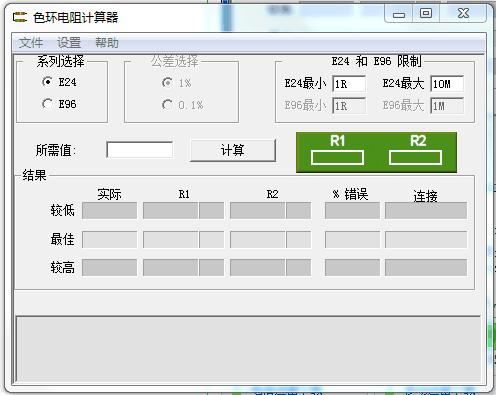Maximize the 色环电阻计算器 window
The width and height of the screenshot is (496, 395).
[x=426, y=14]
